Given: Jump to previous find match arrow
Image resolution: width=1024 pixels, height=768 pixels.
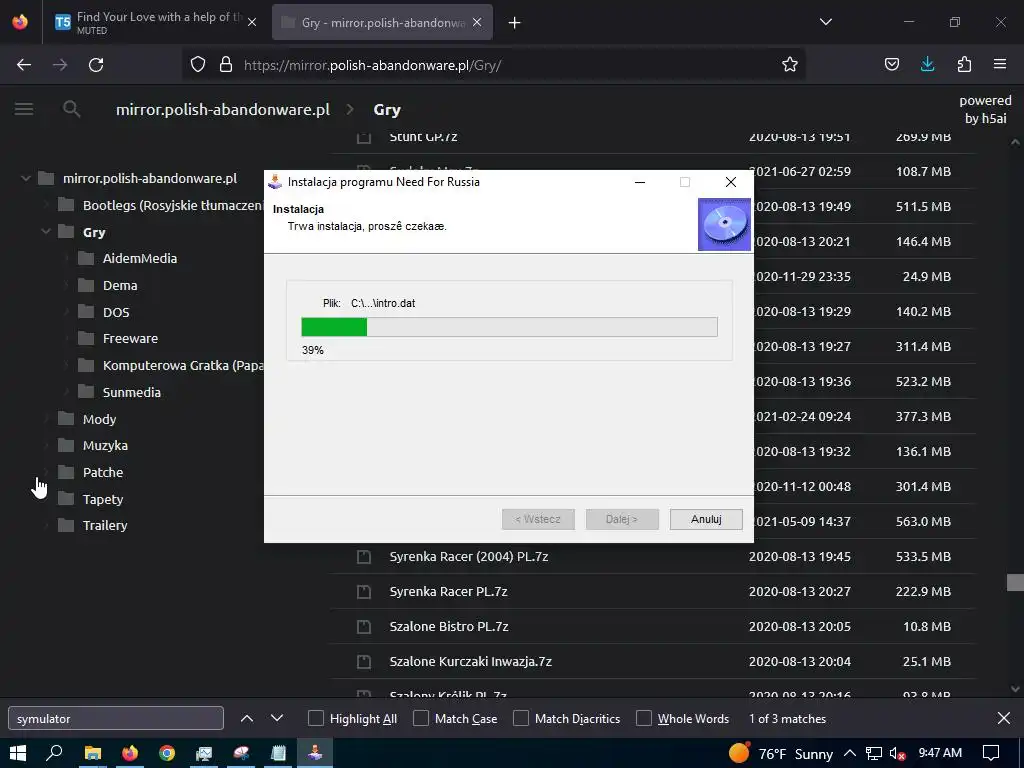Looking at the screenshot, I should [247, 718].
